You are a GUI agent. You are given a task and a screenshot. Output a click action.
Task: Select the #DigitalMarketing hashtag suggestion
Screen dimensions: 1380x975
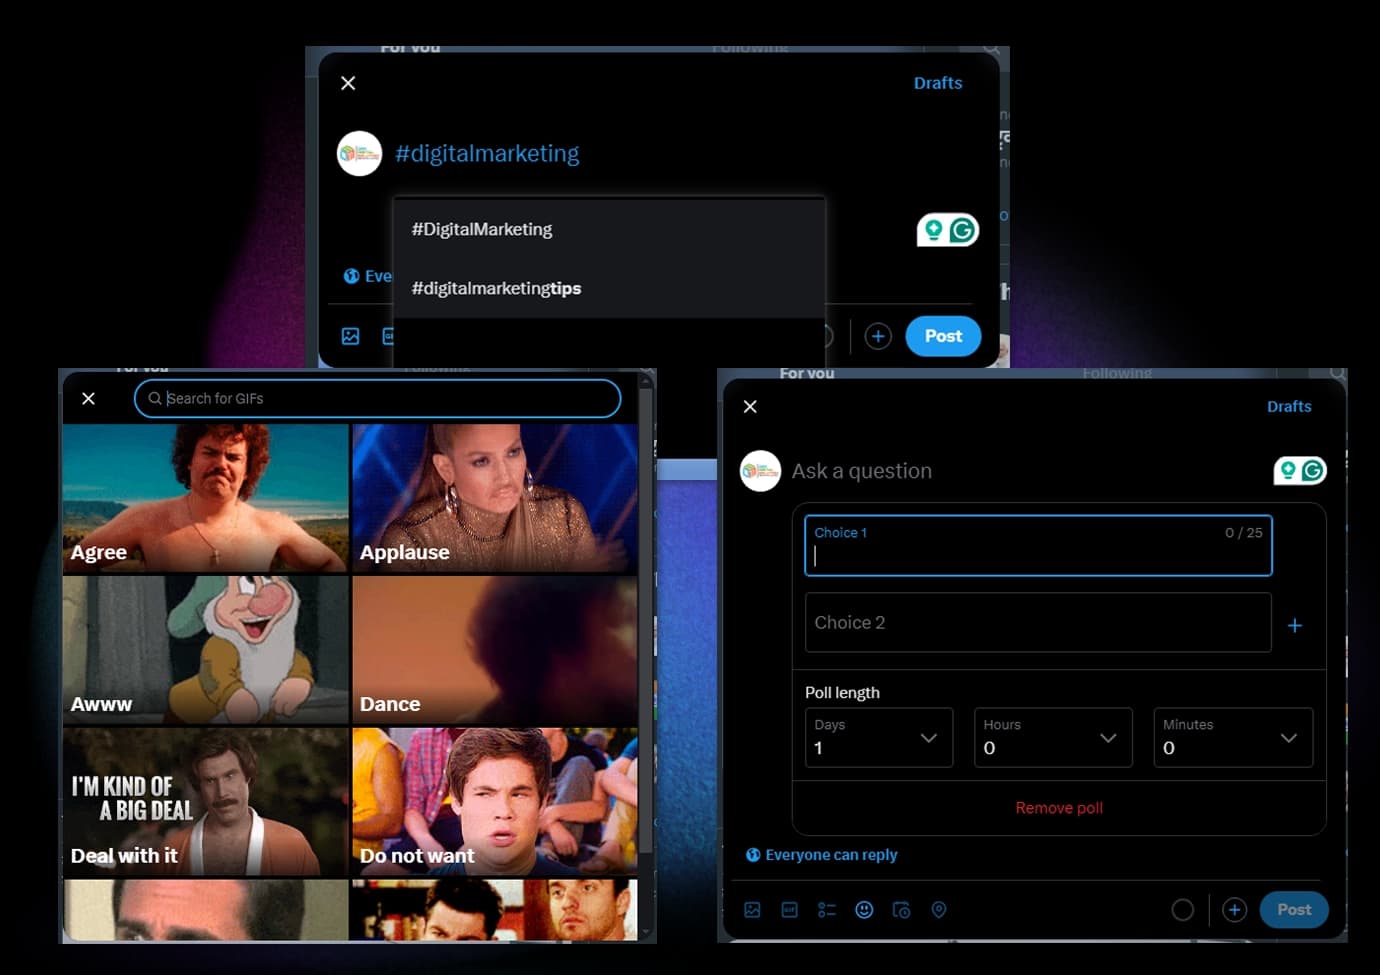482,229
